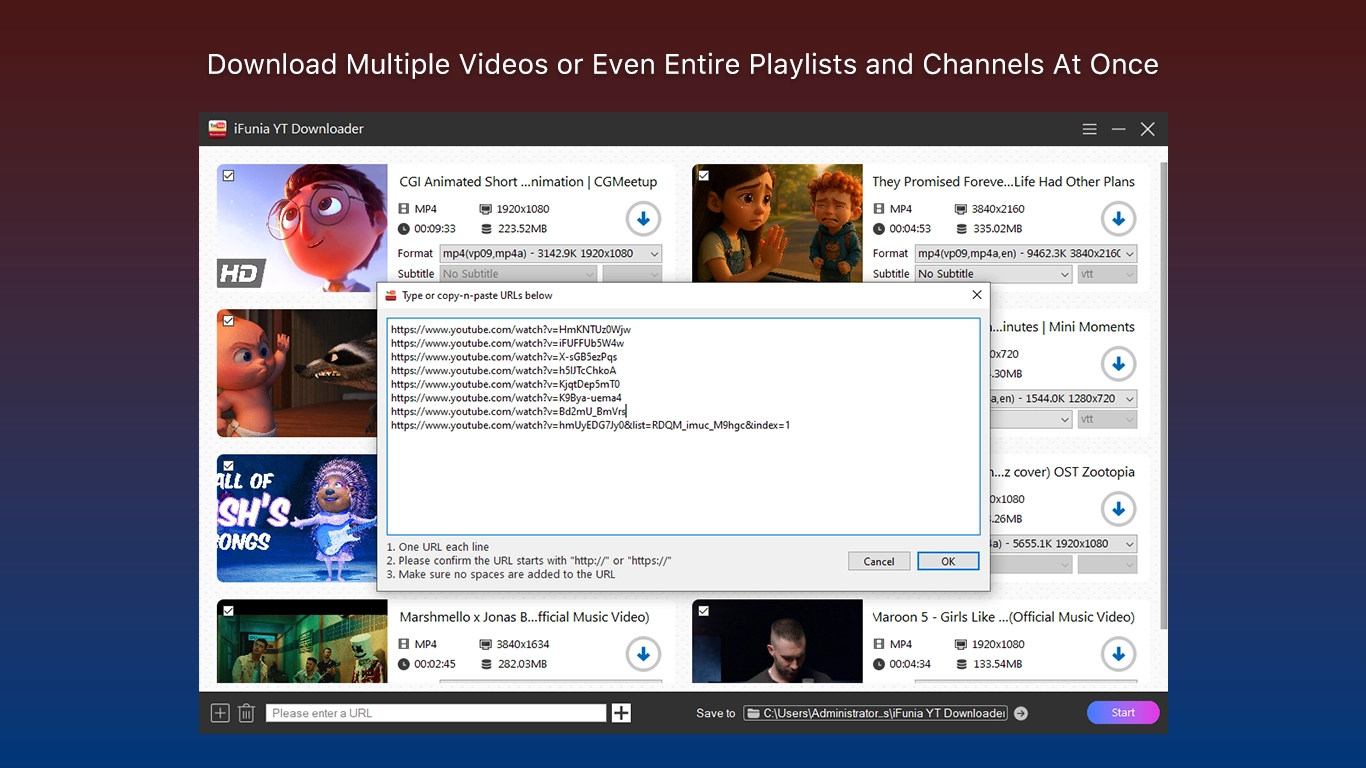Uncheck the Maroon 5 video checkbox

(x=703, y=611)
